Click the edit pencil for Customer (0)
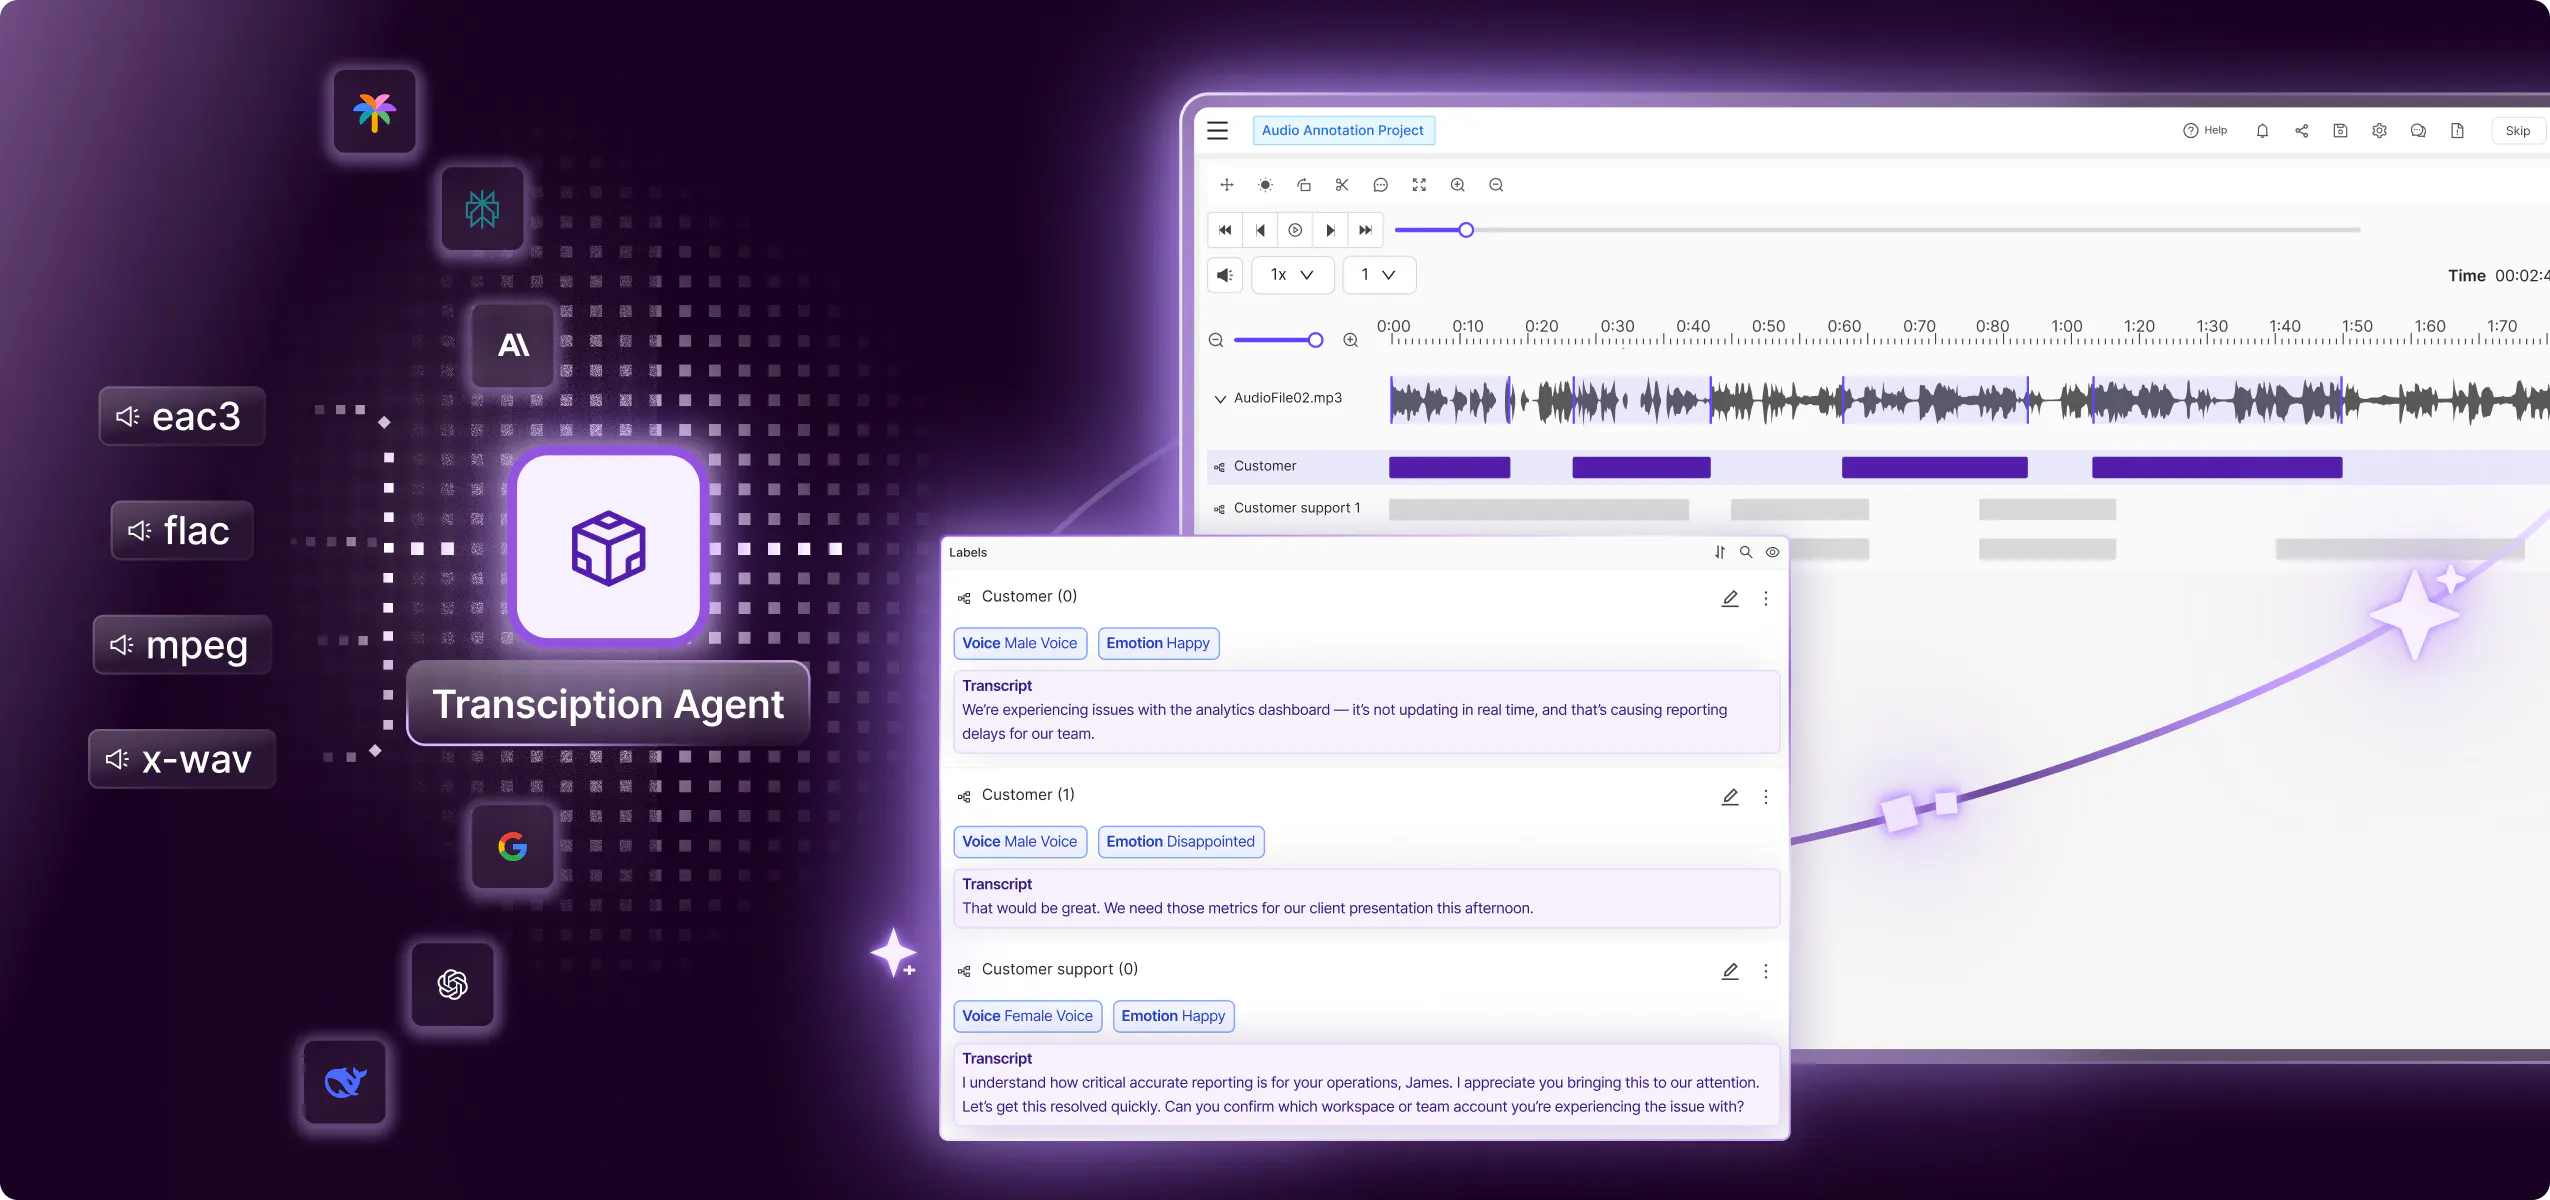 click(1729, 598)
